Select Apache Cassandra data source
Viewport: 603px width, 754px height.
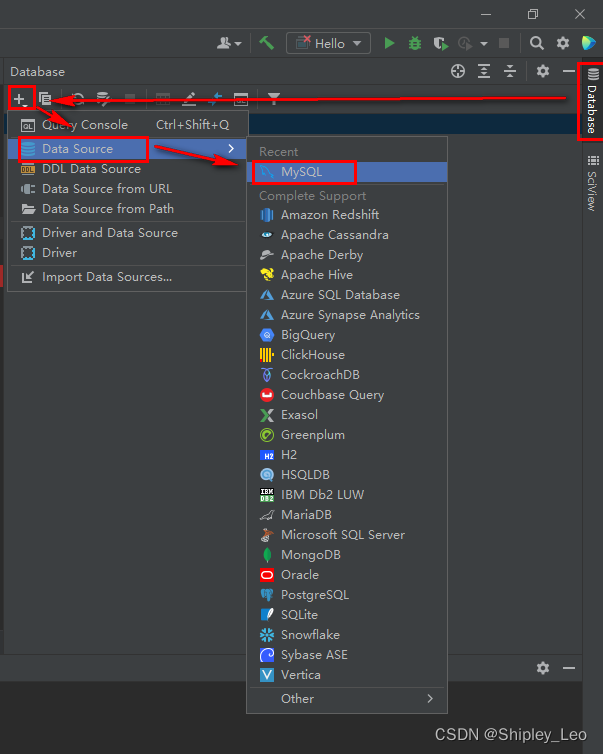click(x=347, y=235)
